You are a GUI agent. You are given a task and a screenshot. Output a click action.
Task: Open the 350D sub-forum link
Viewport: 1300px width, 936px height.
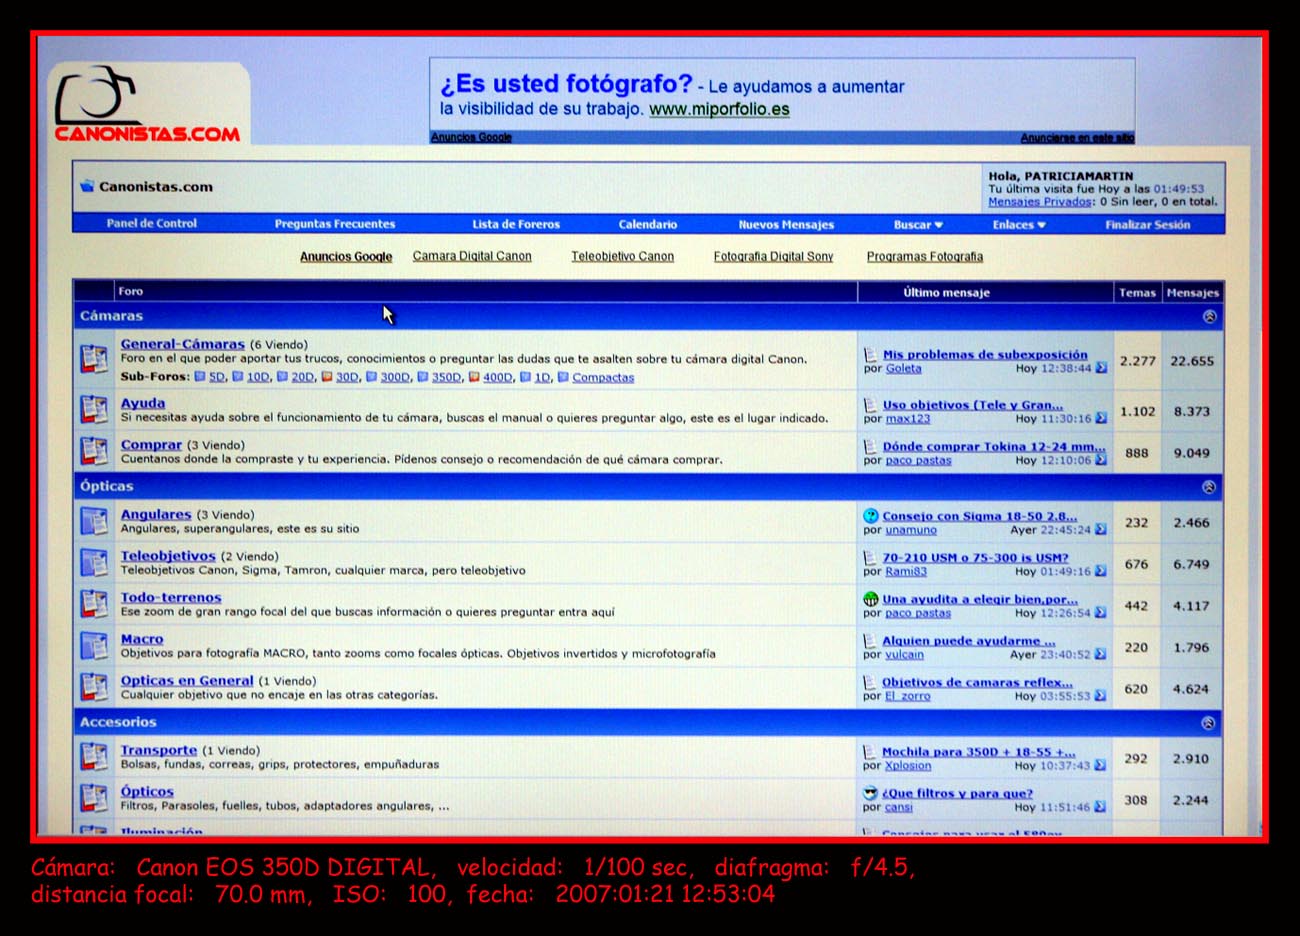446,378
